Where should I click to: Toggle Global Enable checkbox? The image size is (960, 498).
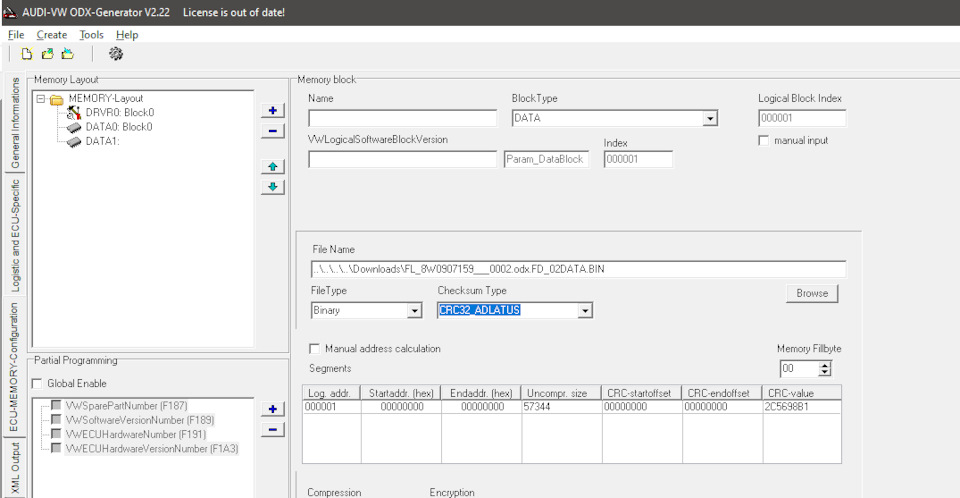(37, 383)
